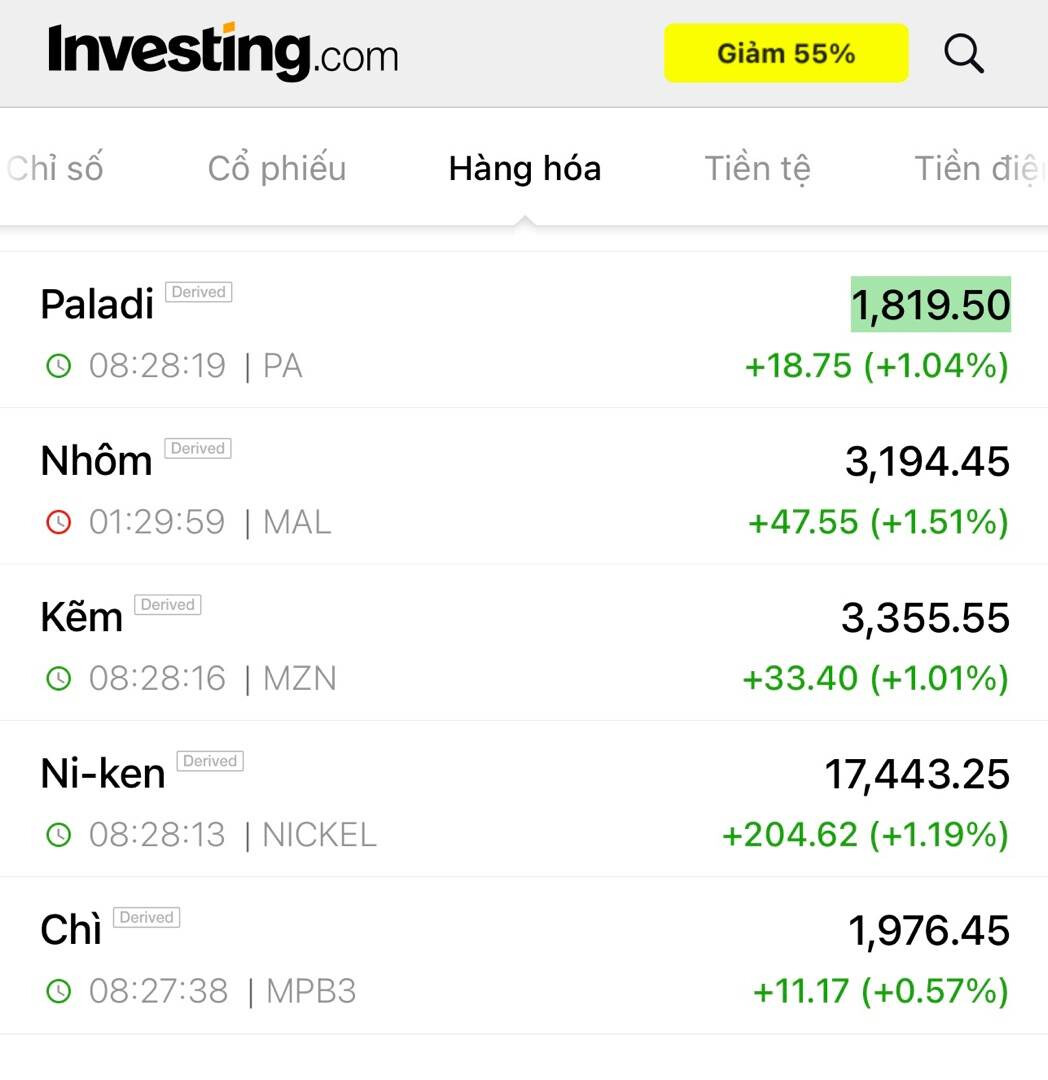
Task: Switch to the Chỉ số tab
Action: click(55, 168)
